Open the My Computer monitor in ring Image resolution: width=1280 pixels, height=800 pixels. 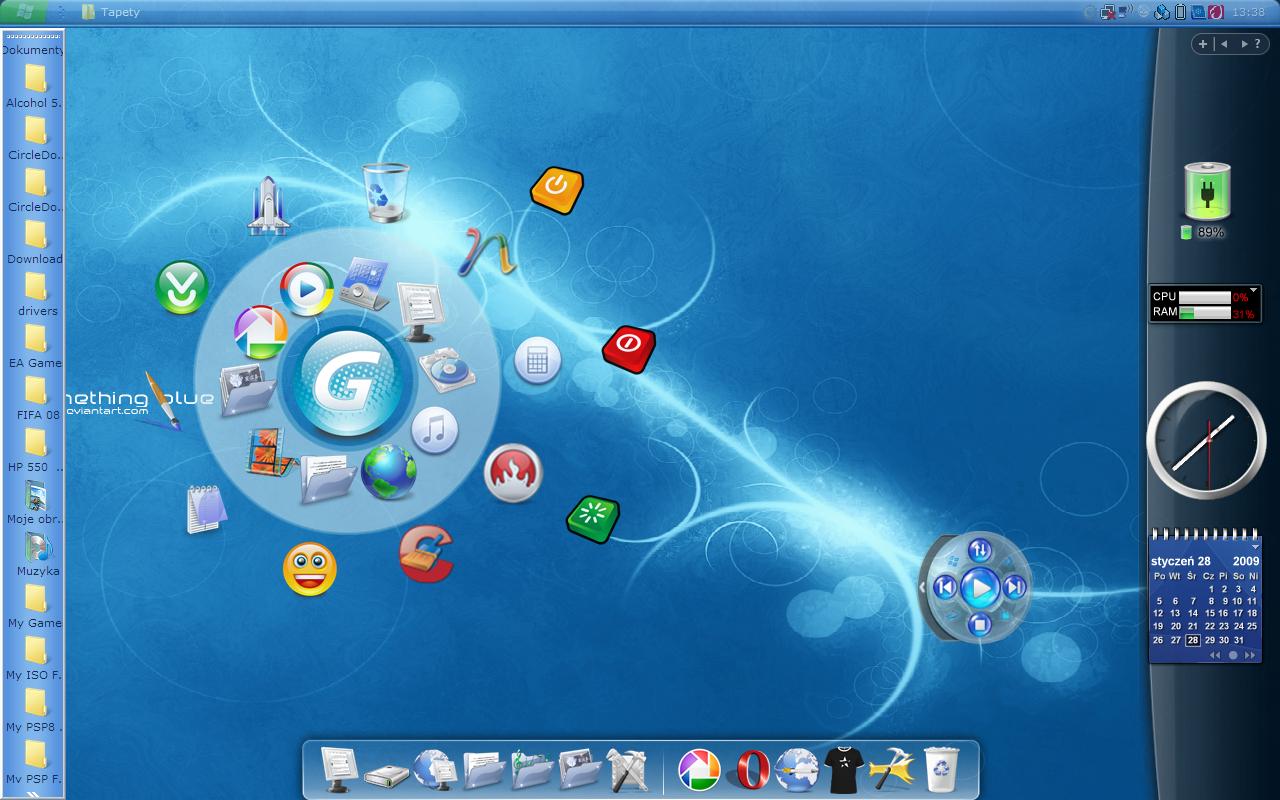point(419,311)
